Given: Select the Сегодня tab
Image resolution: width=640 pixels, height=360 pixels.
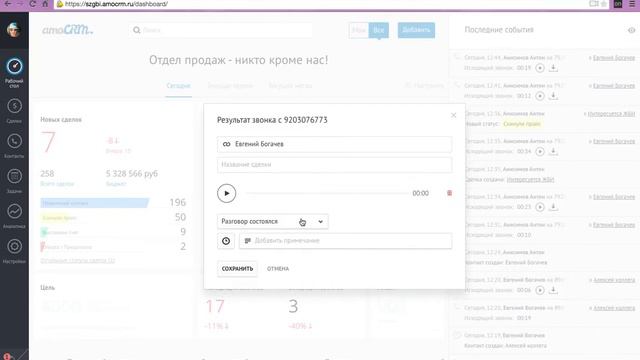Looking at the screenshot, I should pyautogui.click(x=178, y=86).
